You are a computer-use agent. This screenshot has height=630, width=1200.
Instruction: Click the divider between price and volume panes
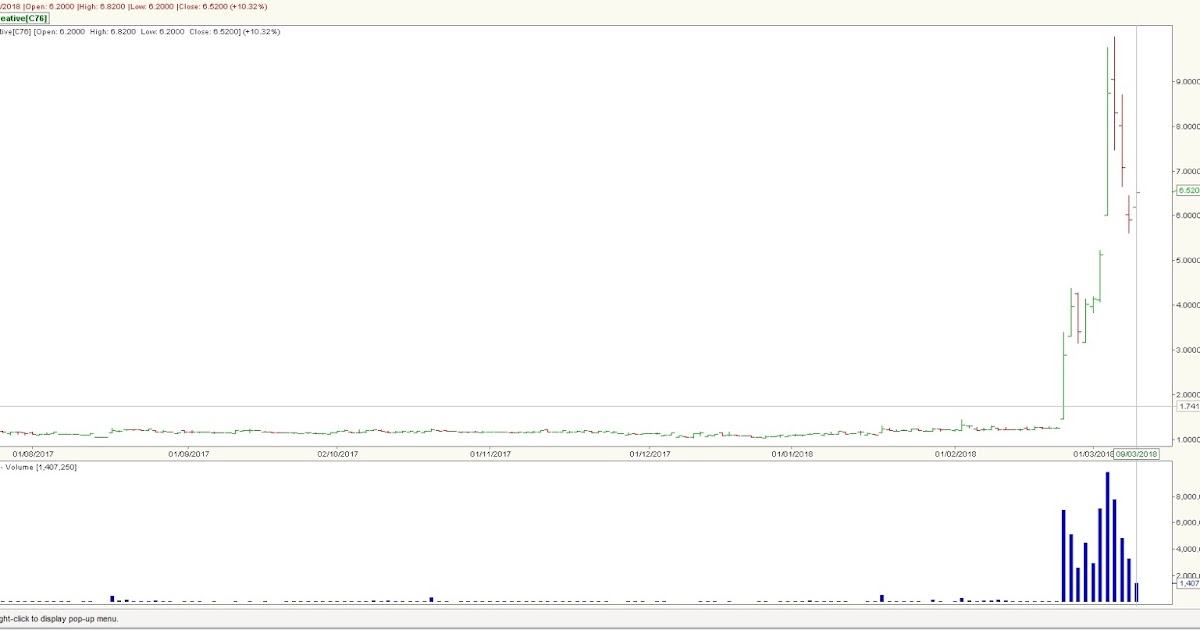600,463
